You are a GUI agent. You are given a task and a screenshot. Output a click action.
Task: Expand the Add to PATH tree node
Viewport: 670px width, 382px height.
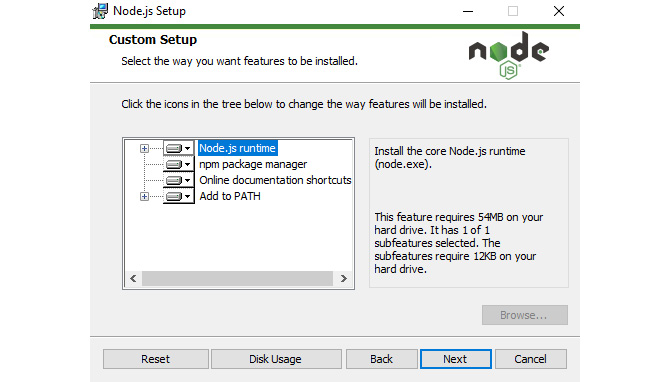(x=144, y=197)
